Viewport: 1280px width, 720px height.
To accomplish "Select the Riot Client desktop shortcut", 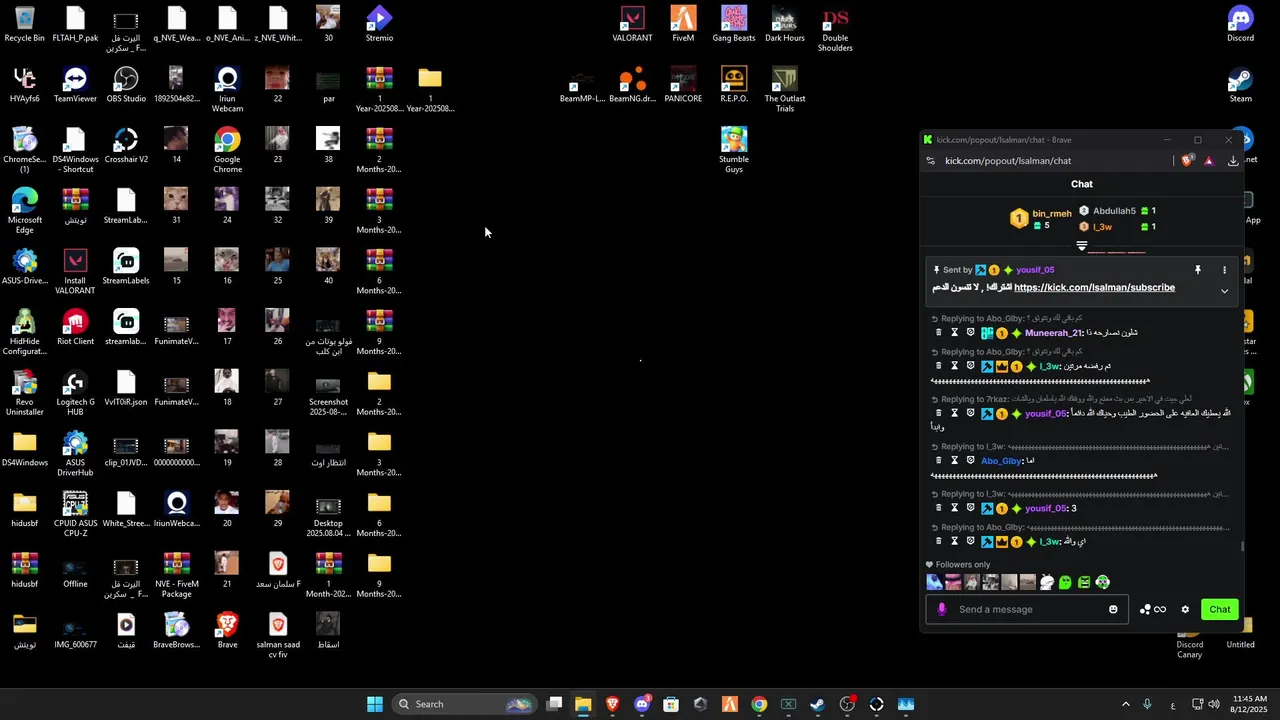I will [x=75, y=328].
